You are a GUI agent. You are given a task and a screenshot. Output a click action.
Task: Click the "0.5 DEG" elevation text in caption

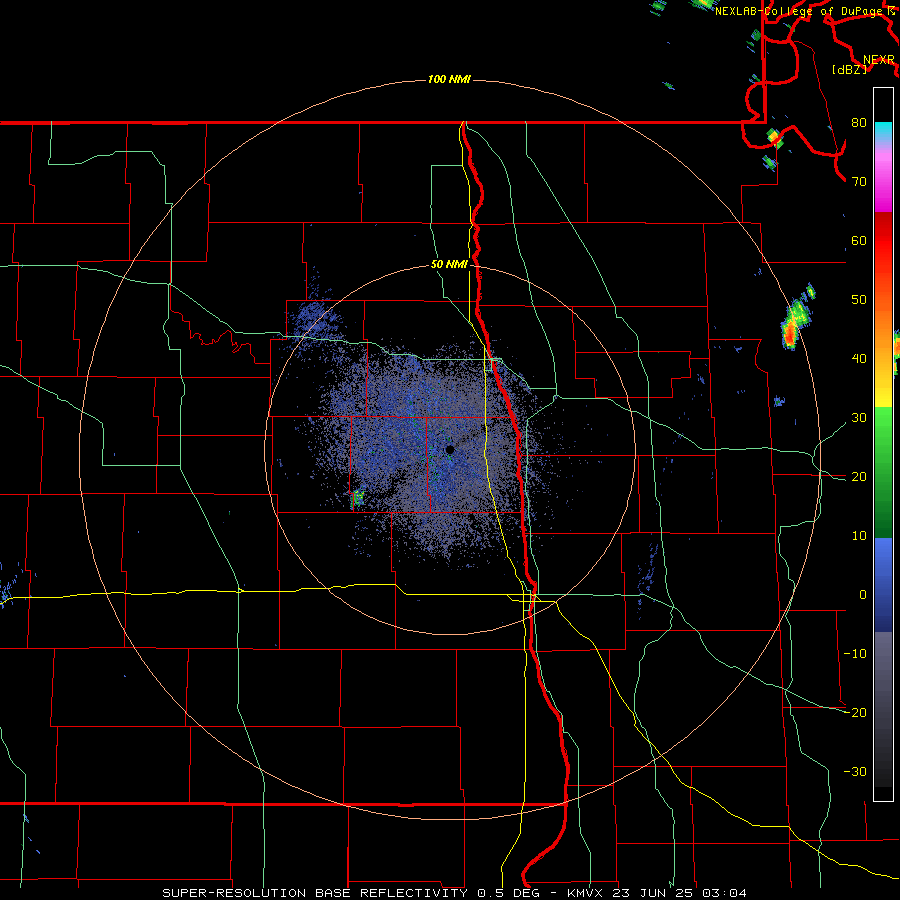[x=509, y=893]
